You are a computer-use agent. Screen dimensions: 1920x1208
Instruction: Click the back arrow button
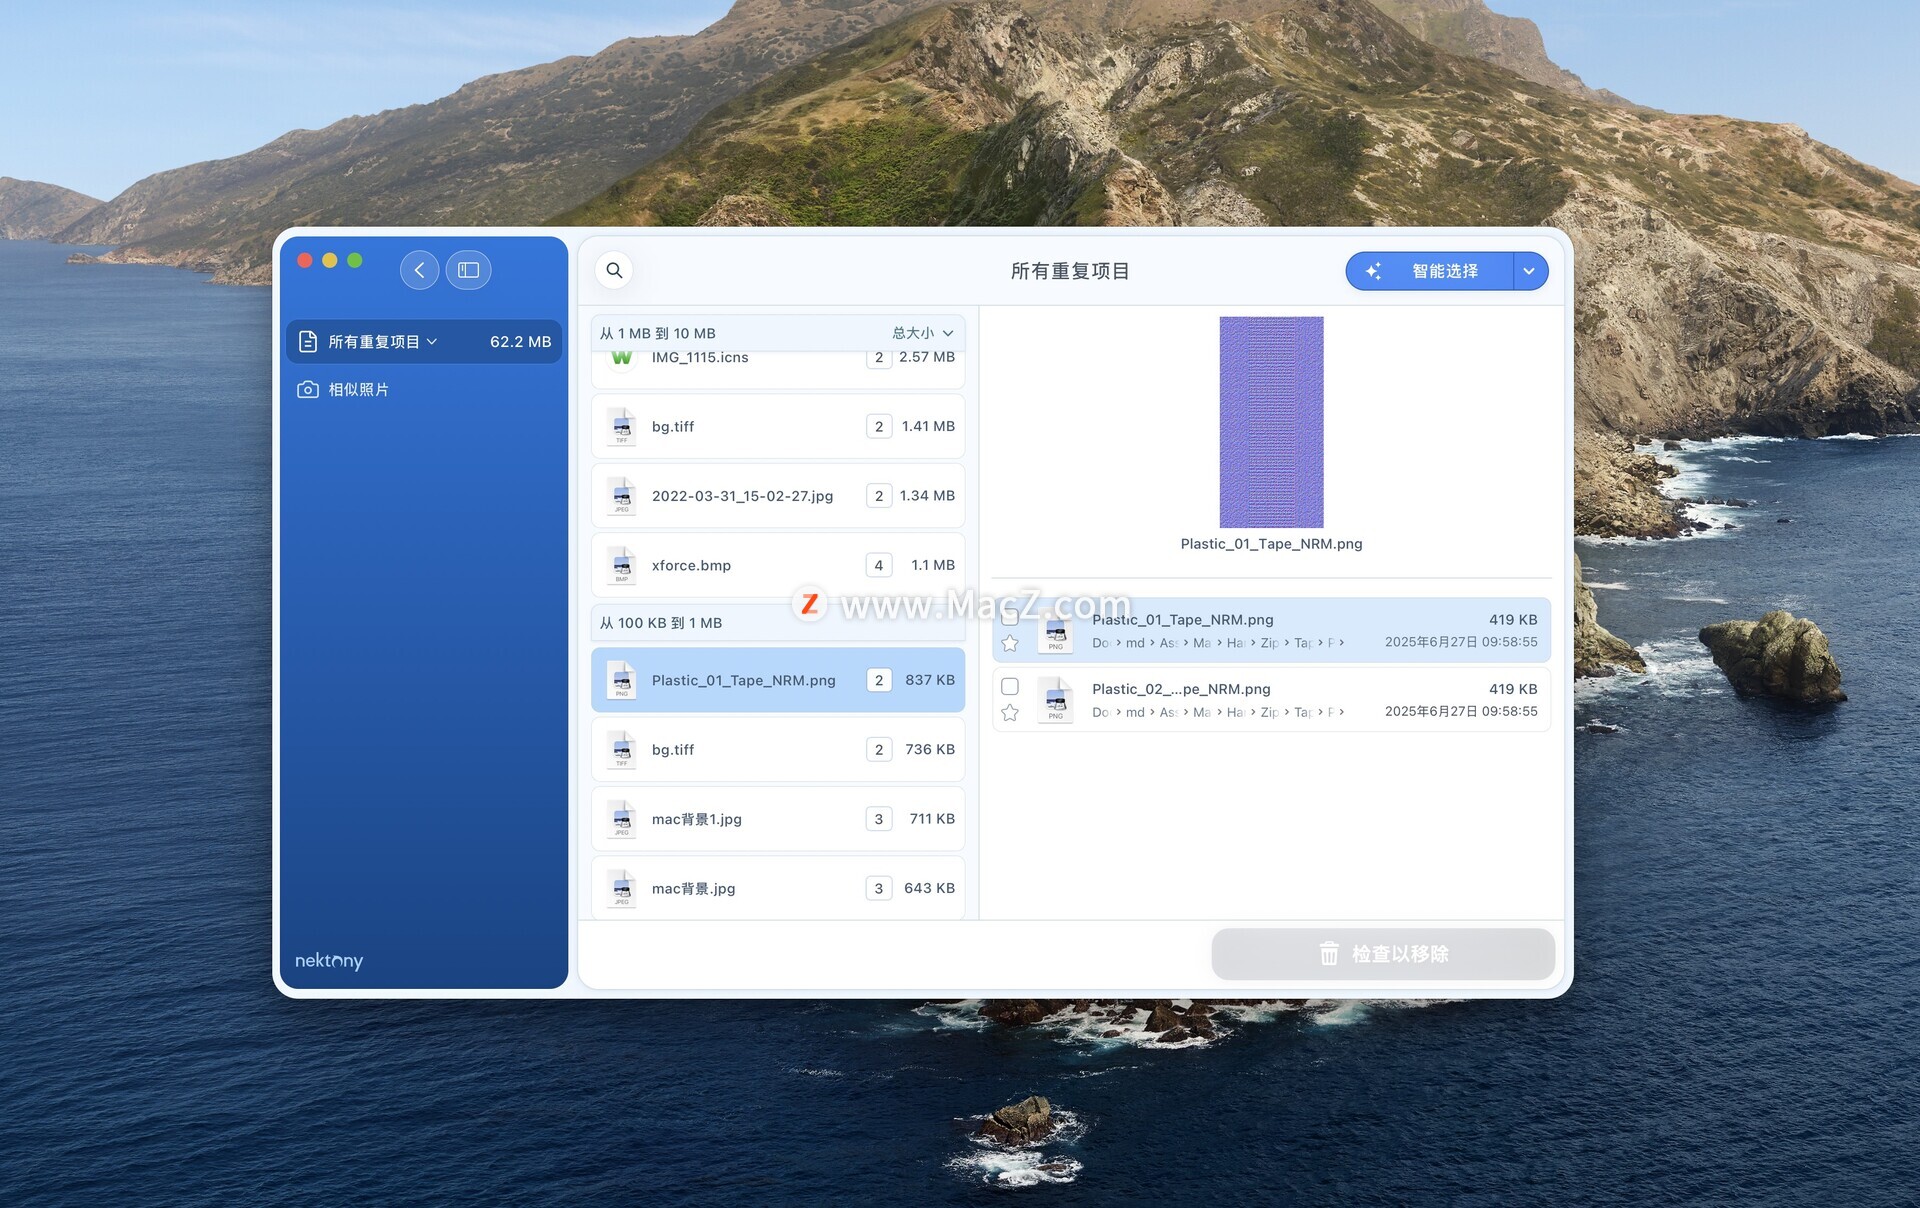click(x=419, y=270)
